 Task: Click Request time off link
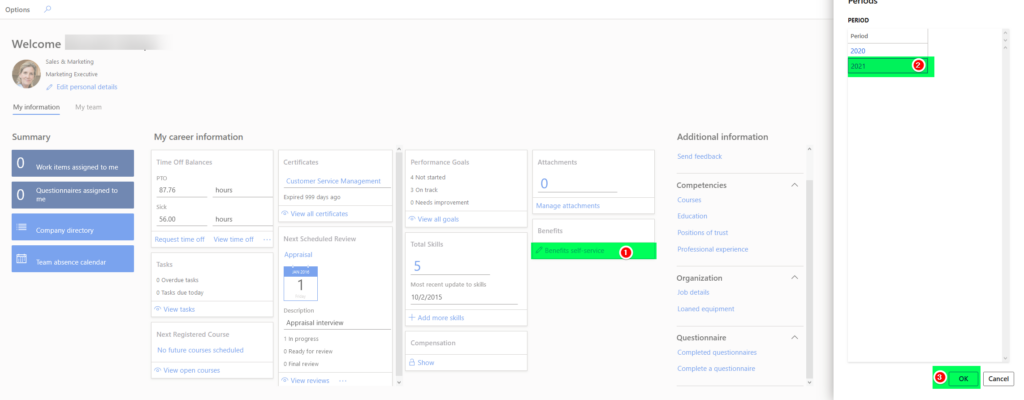pos(180,239)
